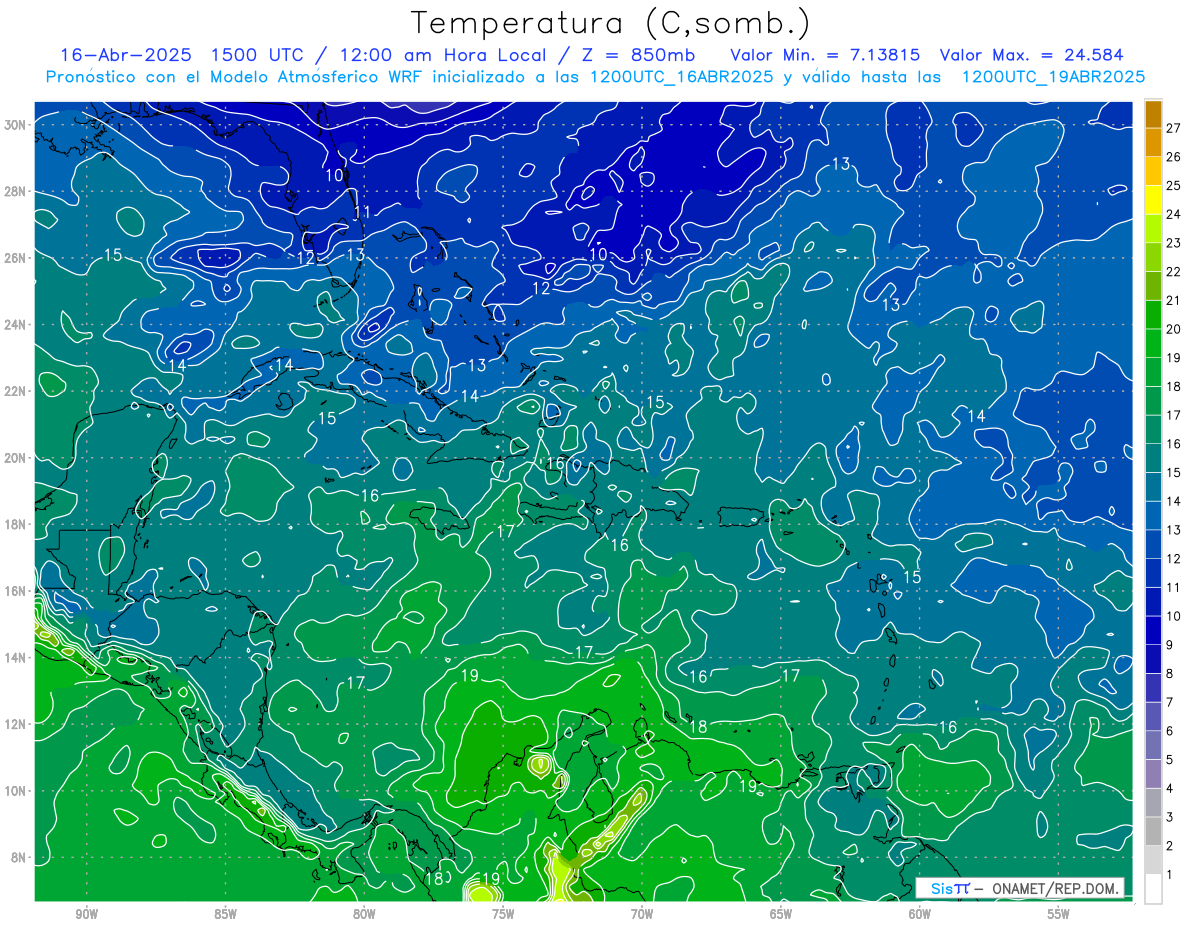Click the latitude label "20N"

(x=15, y=458)
